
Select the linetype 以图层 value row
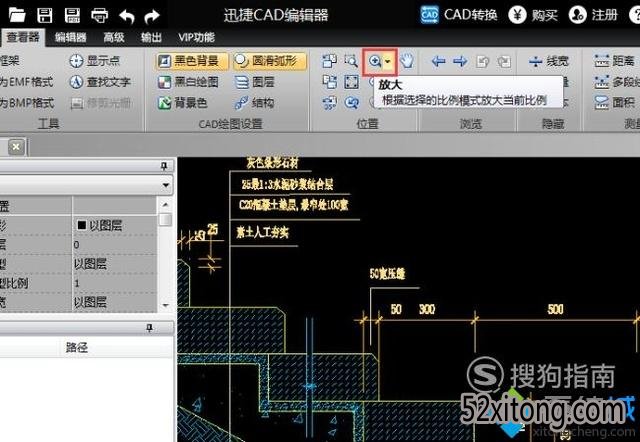(115, 264)
